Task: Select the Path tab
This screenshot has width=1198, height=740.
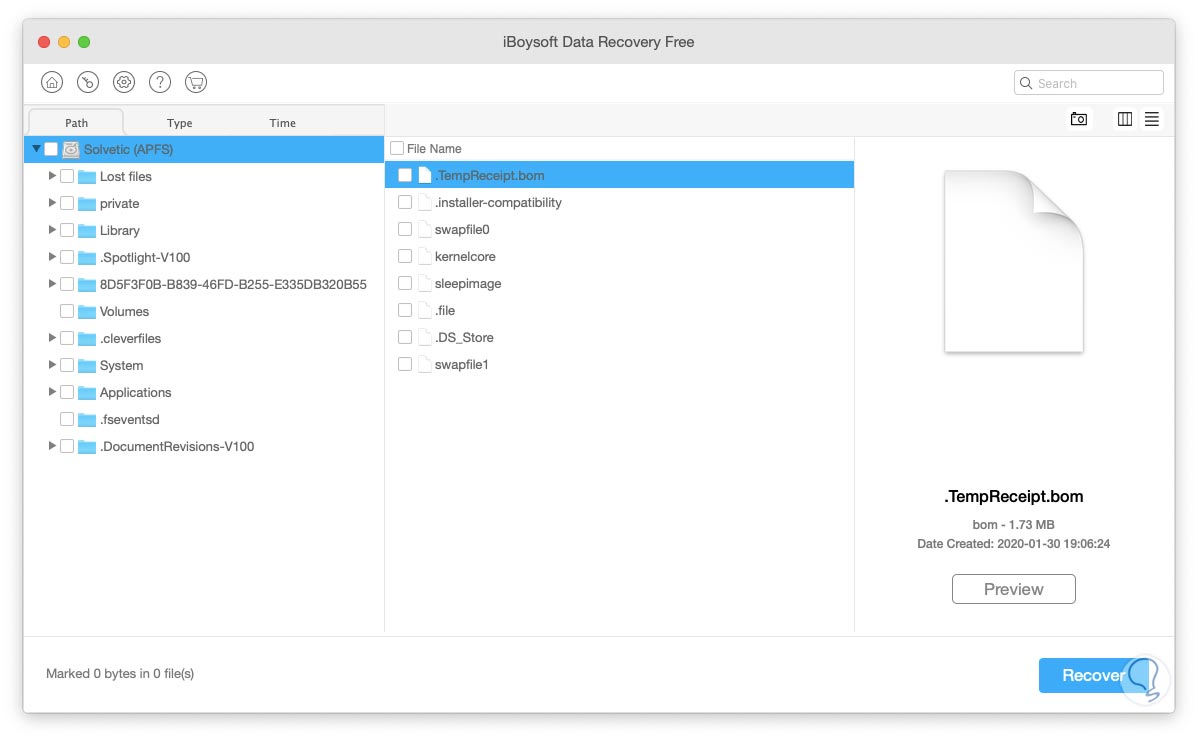Action: click(76, 122)
